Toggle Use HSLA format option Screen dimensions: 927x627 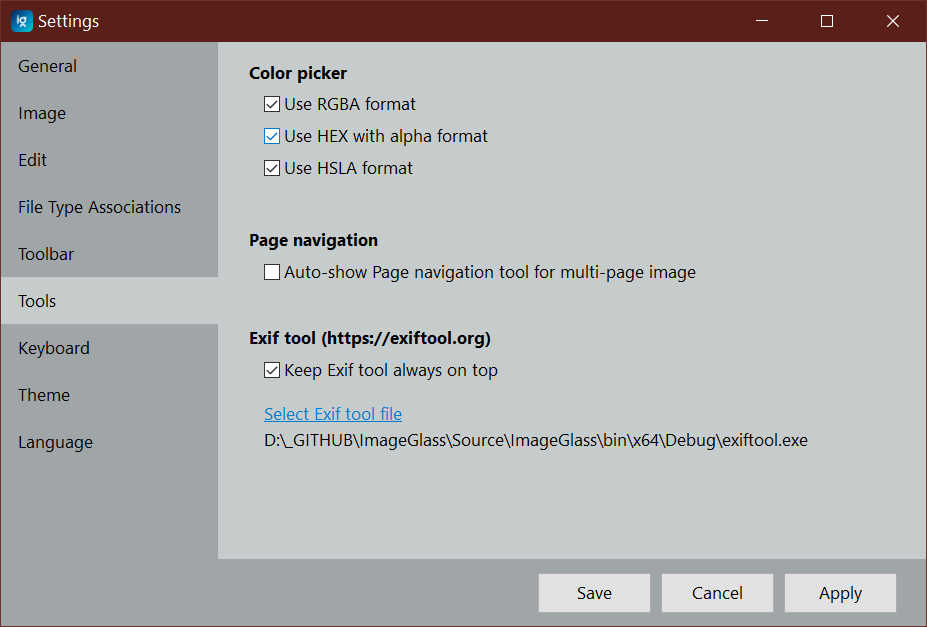pos(272,168)
